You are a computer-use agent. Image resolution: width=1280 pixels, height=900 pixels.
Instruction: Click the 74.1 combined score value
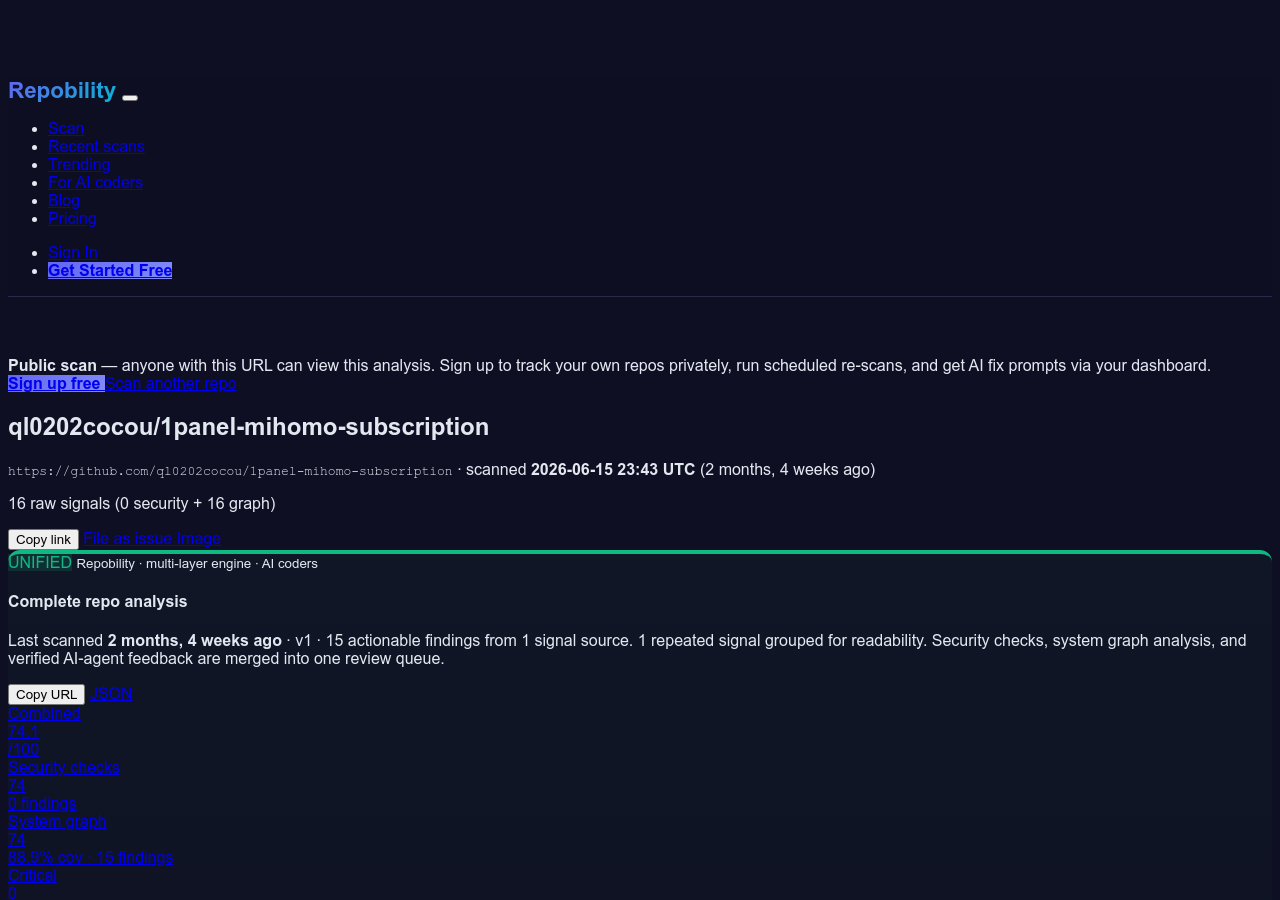click(23, 731)
